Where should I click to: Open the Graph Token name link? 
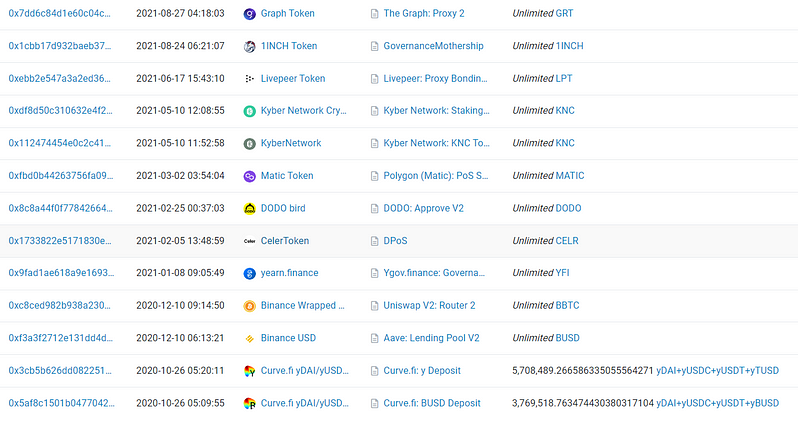point(288,13)
